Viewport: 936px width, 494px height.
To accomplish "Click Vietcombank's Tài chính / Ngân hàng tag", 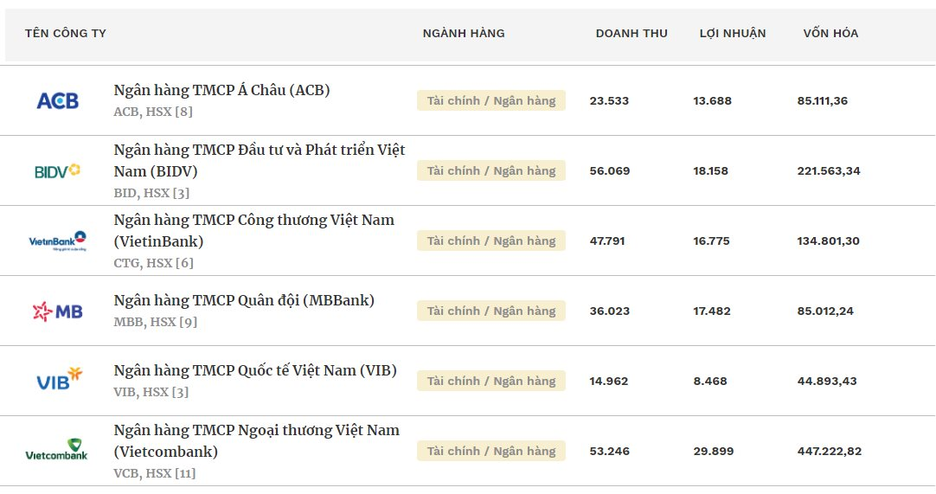I will pyautogui.click(x=491, y=451).
